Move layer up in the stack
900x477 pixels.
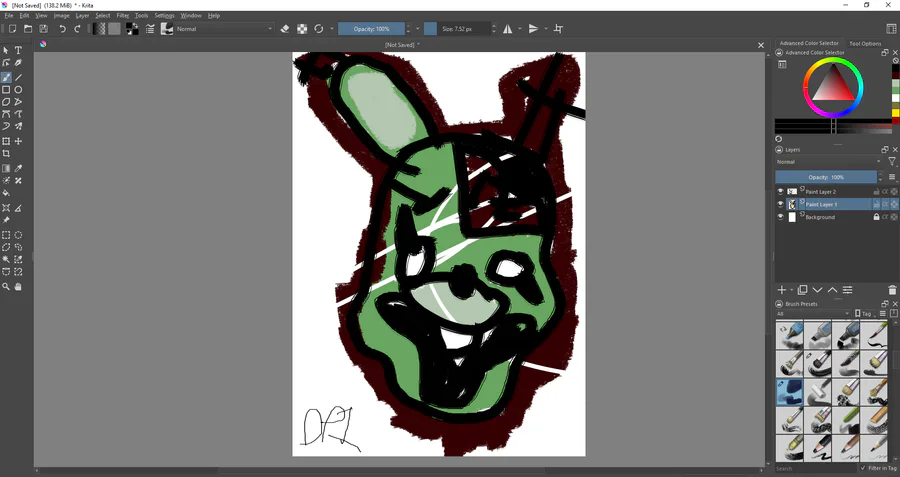[832, 290]
